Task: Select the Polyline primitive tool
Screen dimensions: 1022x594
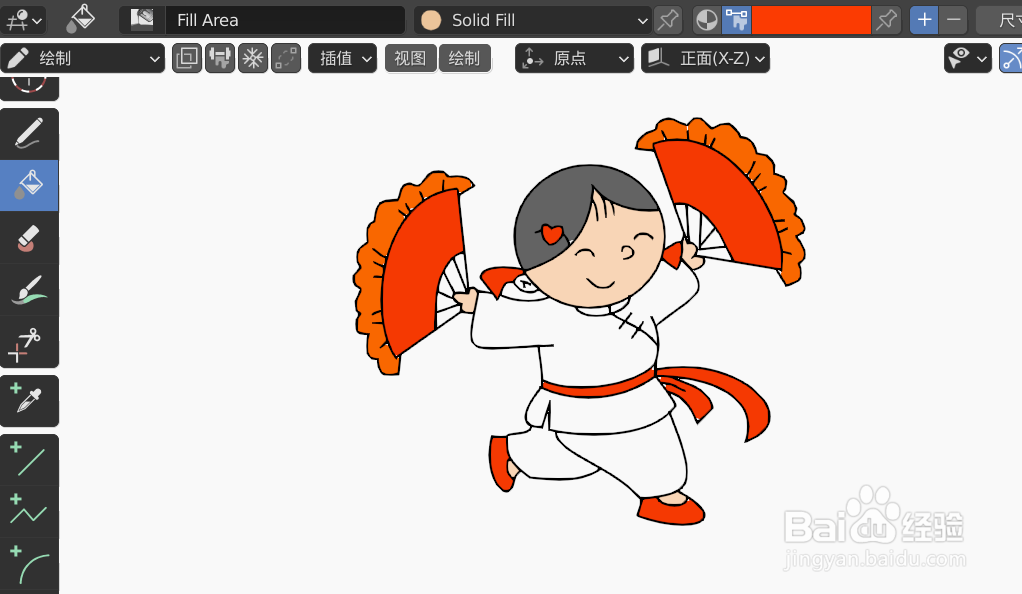Action: click(29, 512)
